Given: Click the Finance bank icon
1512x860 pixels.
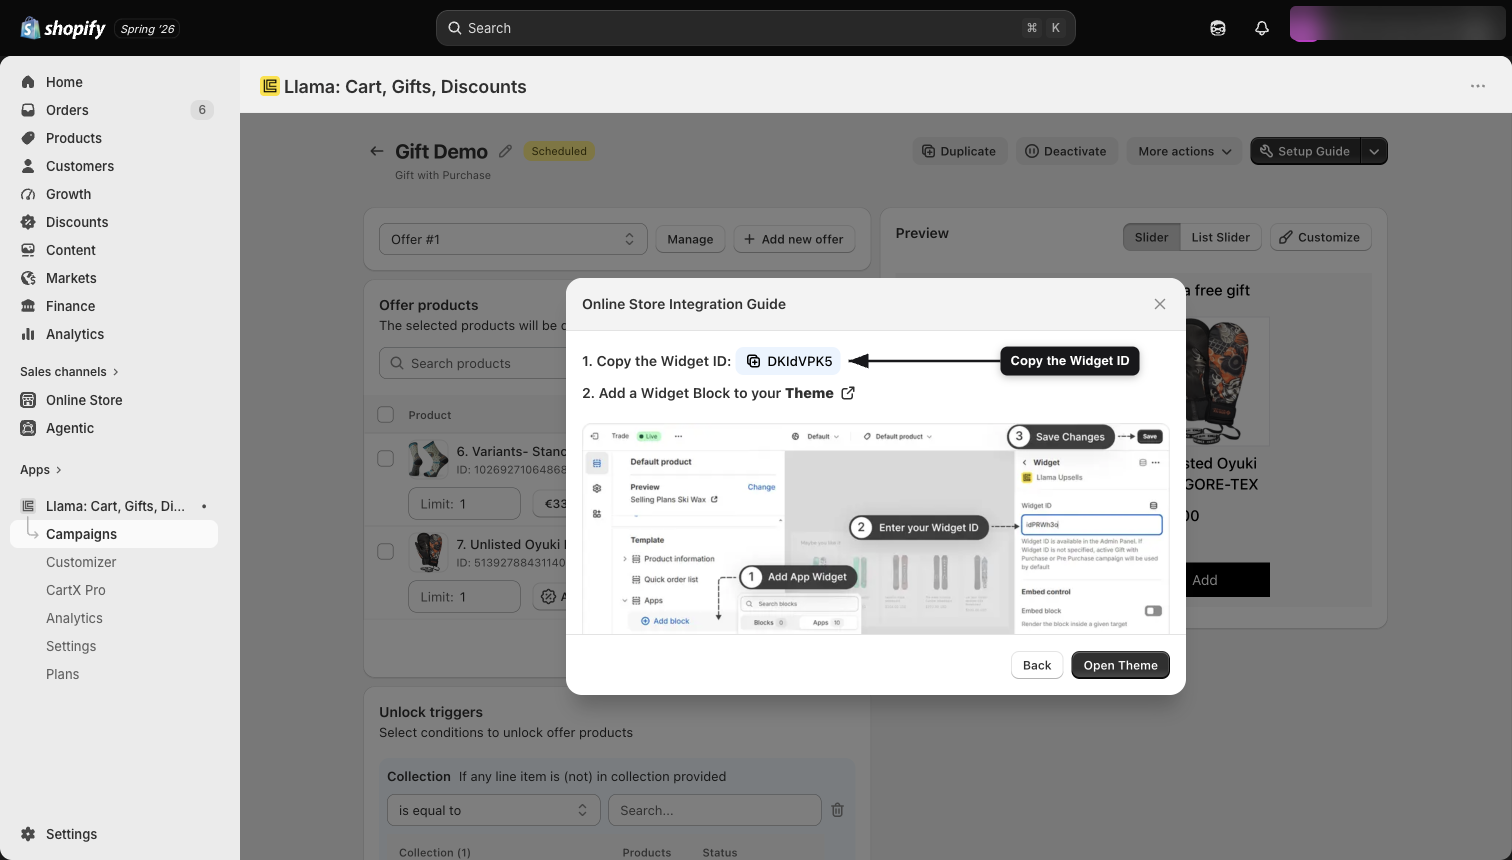Looking at the screenshot, I should pos(28,306).
